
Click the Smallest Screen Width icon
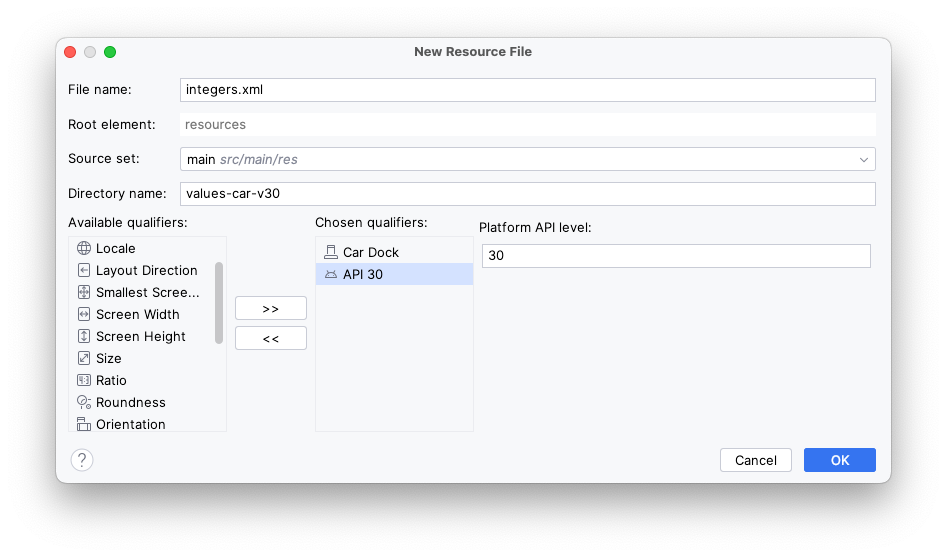click(x=84, y=292)
